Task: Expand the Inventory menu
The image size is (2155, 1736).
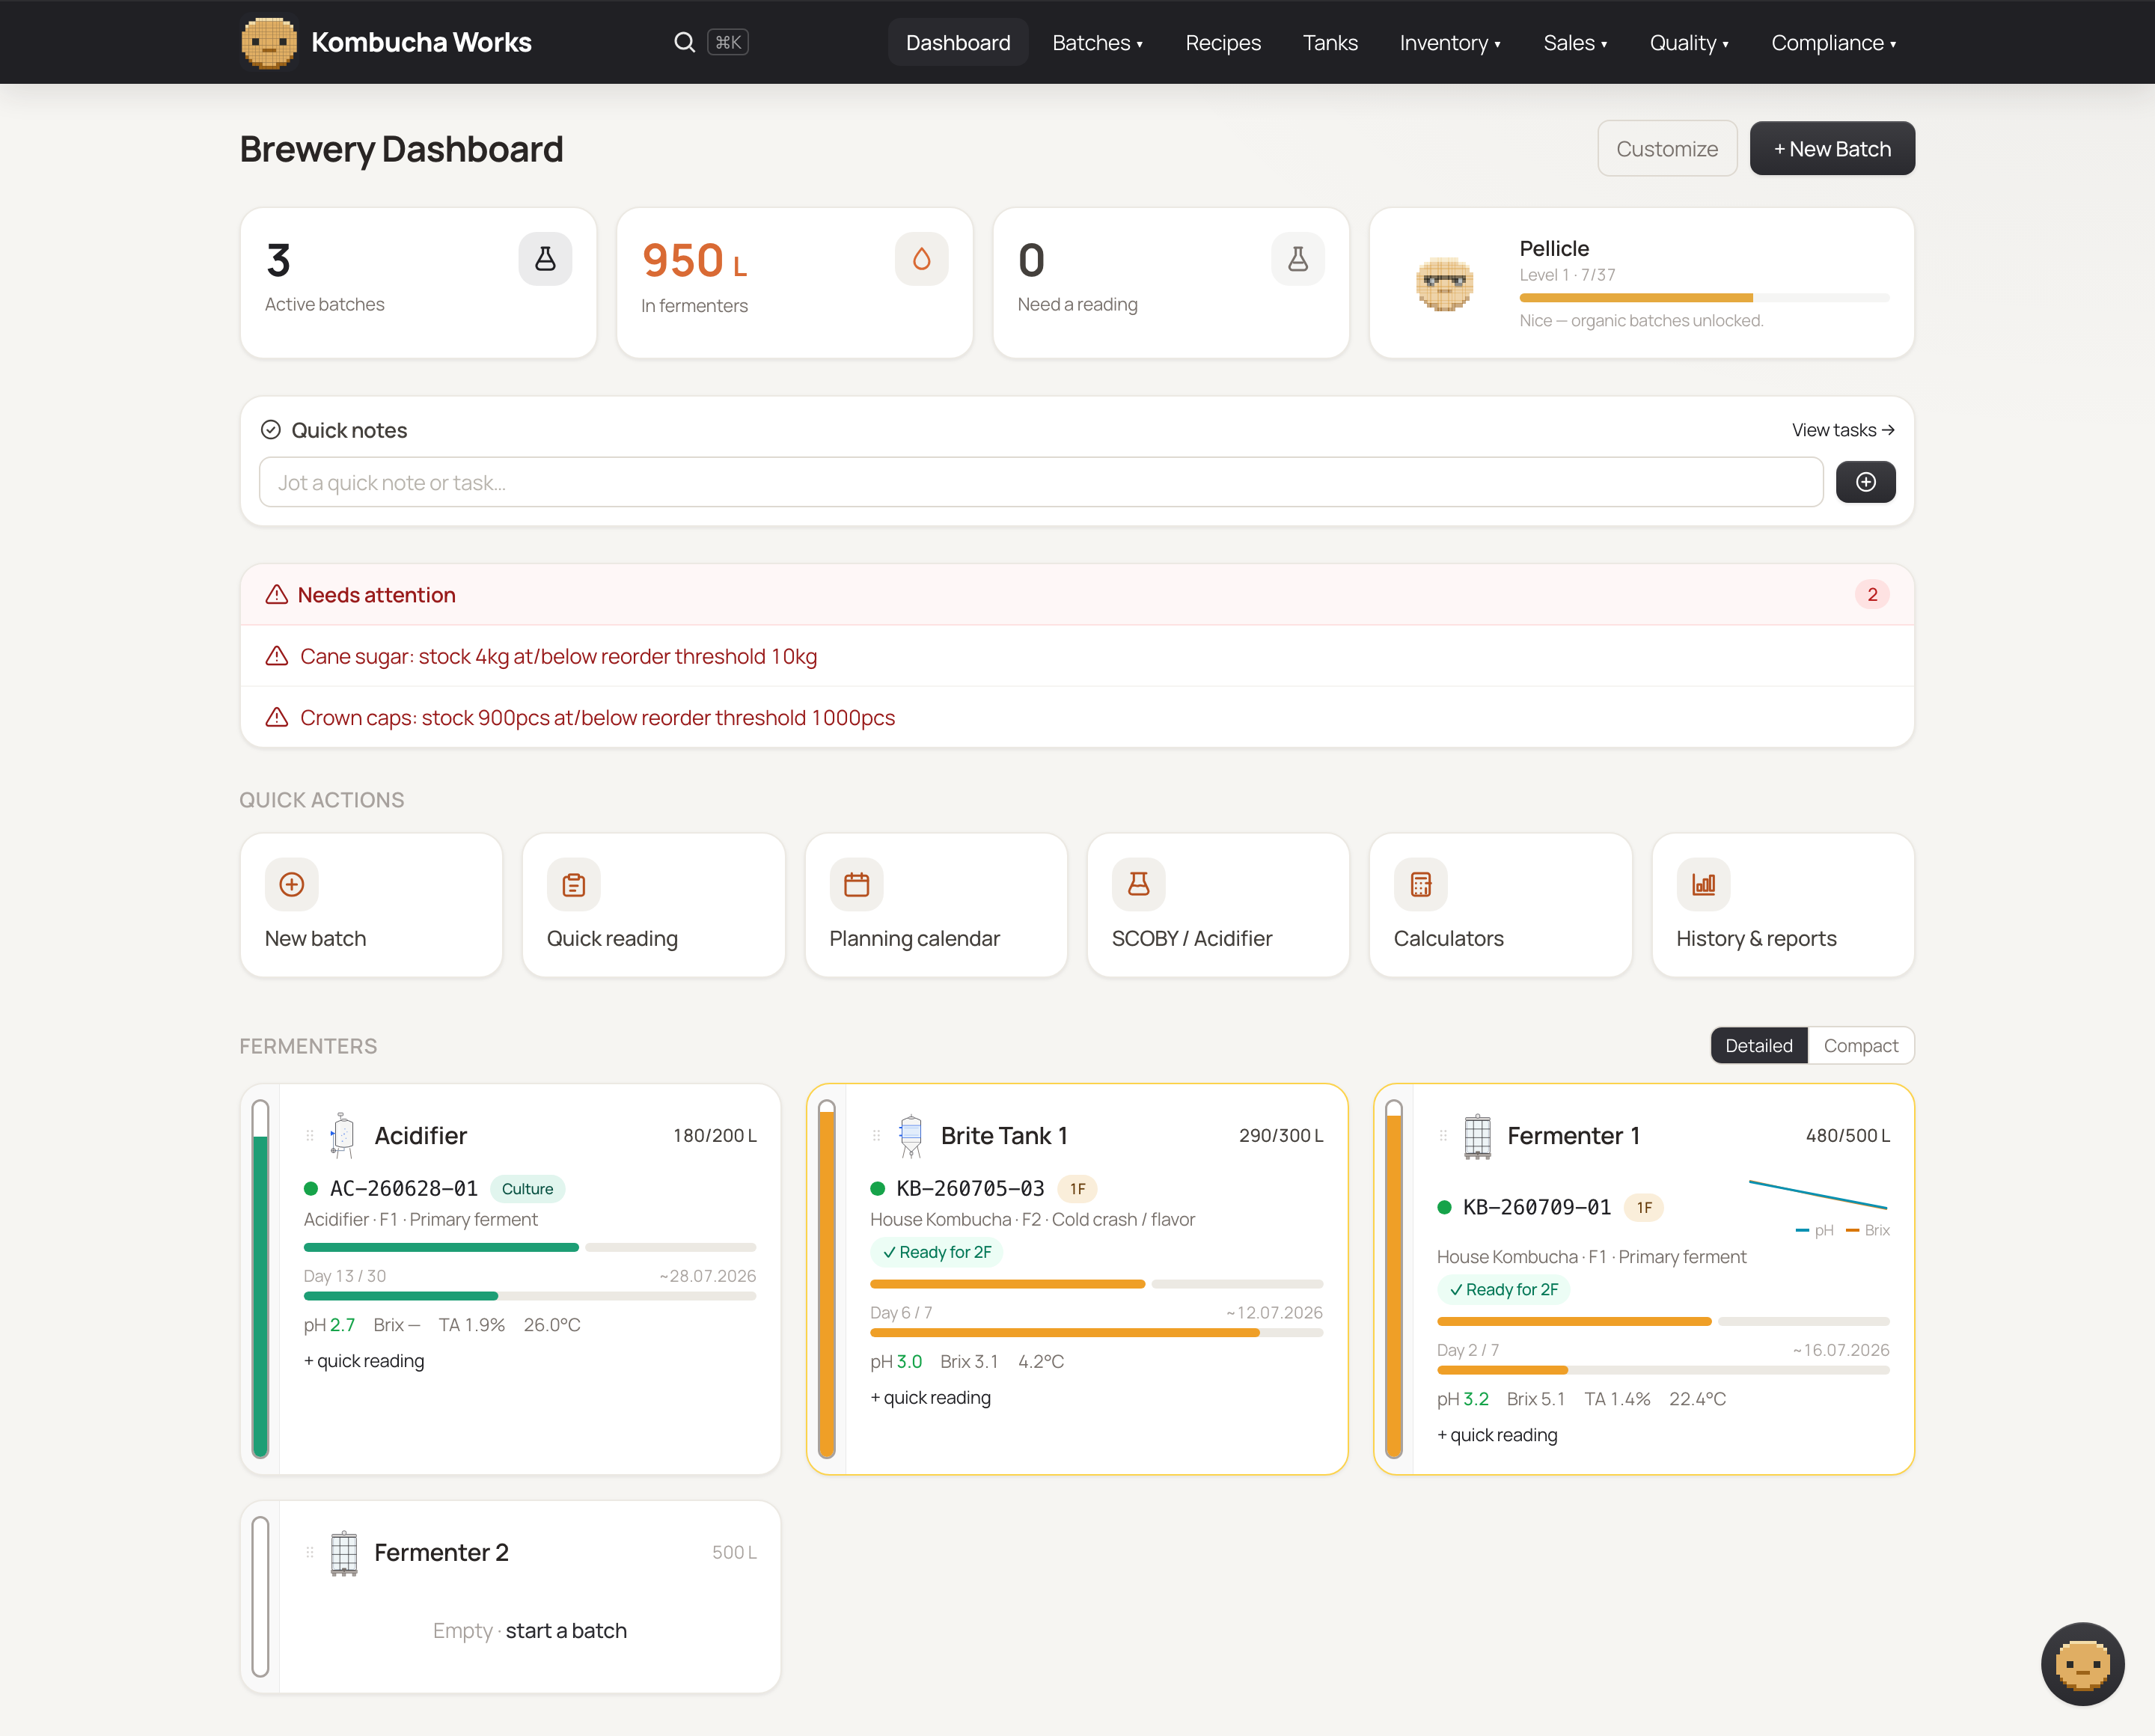Action: [1449, 42]
